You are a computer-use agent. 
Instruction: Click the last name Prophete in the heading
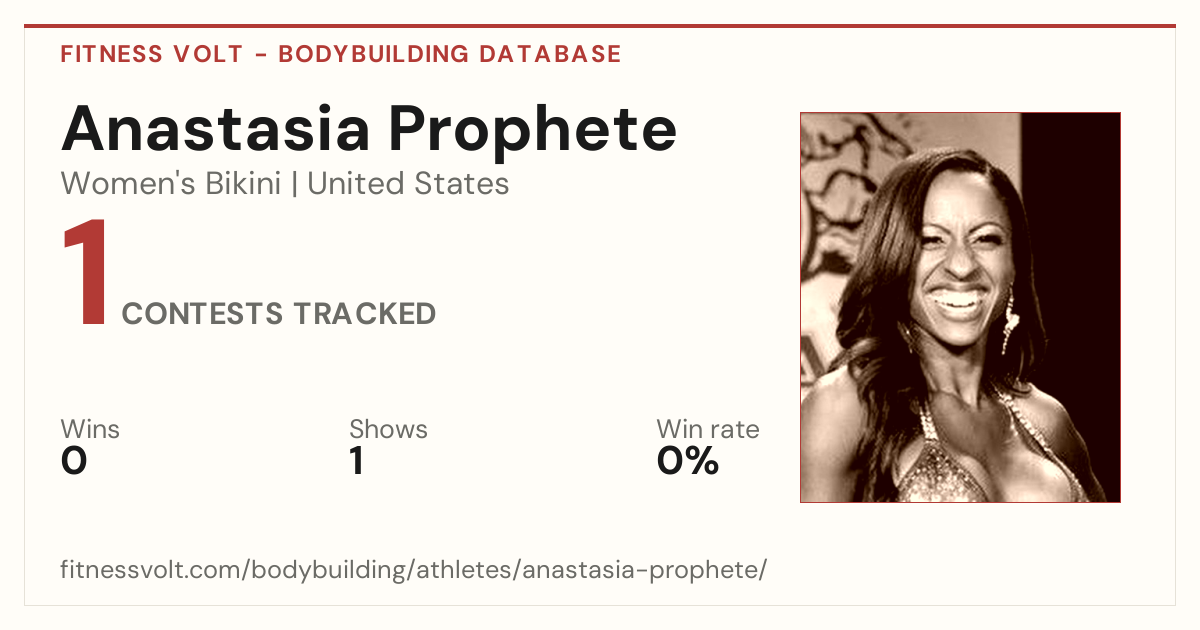(x=532, y=130)
